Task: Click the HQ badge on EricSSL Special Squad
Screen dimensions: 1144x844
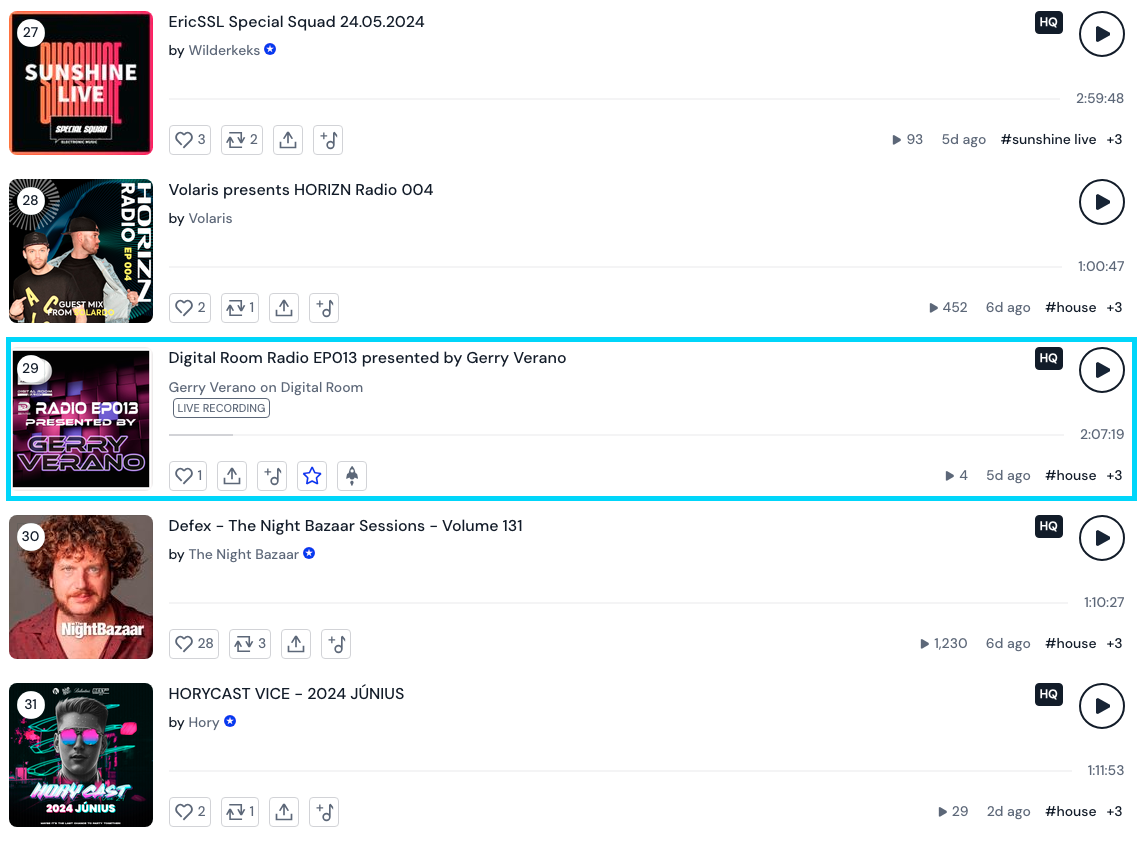Action: point(1048,22)
